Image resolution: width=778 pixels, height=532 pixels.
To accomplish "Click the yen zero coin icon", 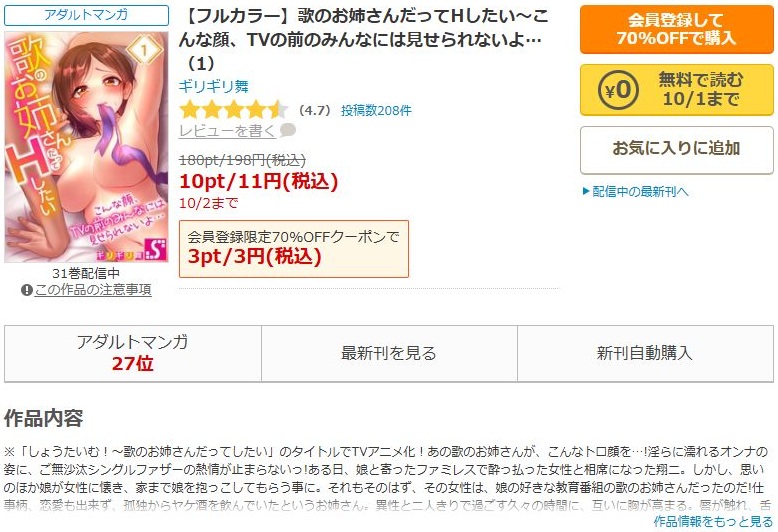I will [618, 90].
